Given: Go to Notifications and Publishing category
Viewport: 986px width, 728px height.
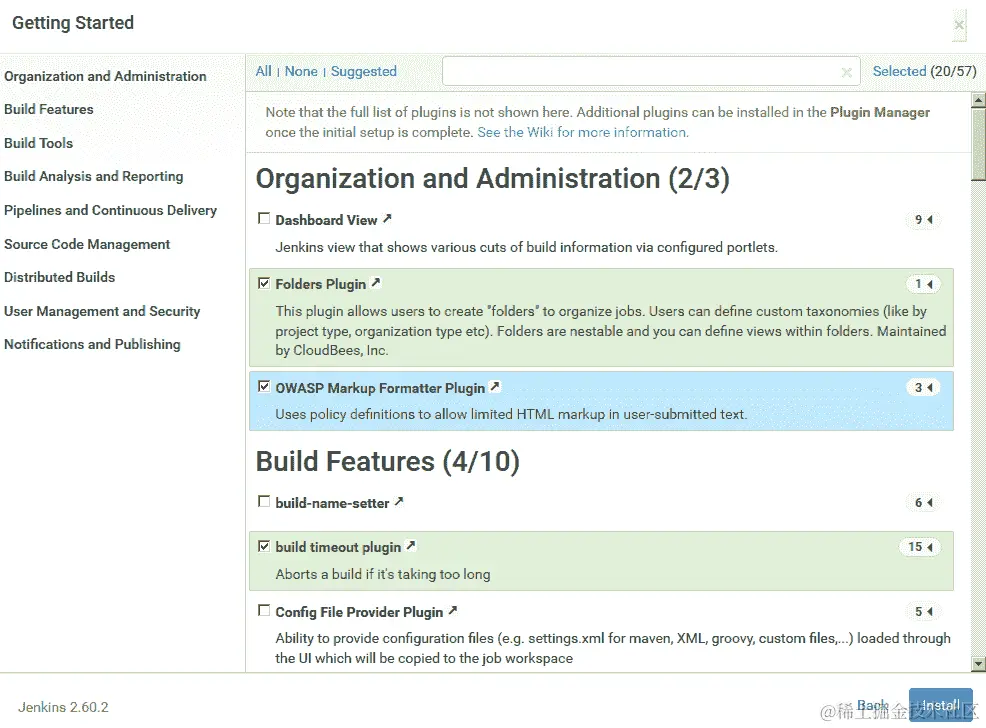Looking at the screenshot, I should point(92,345).
